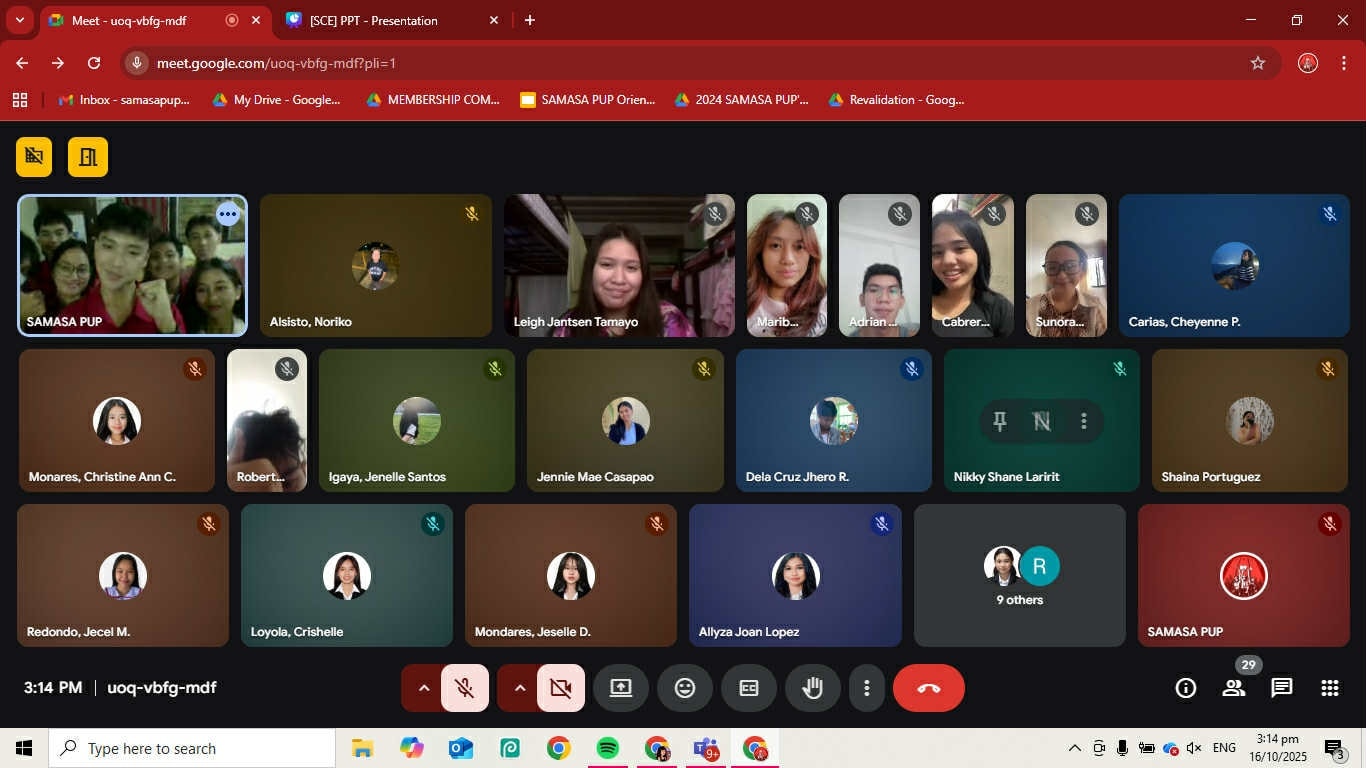Open more options on SAMASA PUP video tile
The height and width of the screenshot is (768, 1366).
click(x=228, y=213)
